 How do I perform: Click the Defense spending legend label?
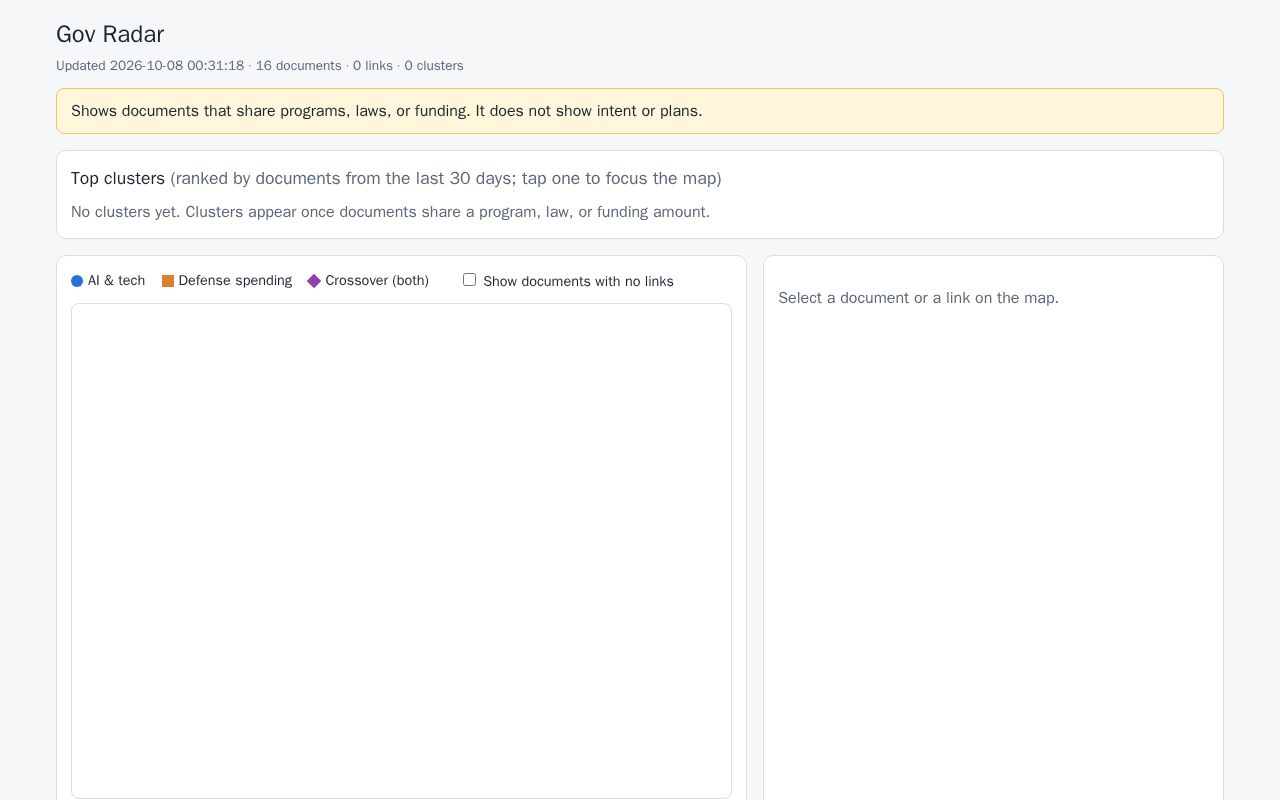coord(235,281)
